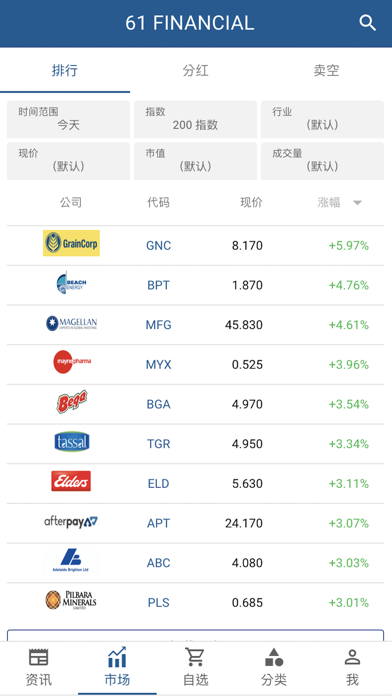This screenshot has height=696, width=392.
Task: Open the MFG stock code link
Action: (x=158, y=325)
